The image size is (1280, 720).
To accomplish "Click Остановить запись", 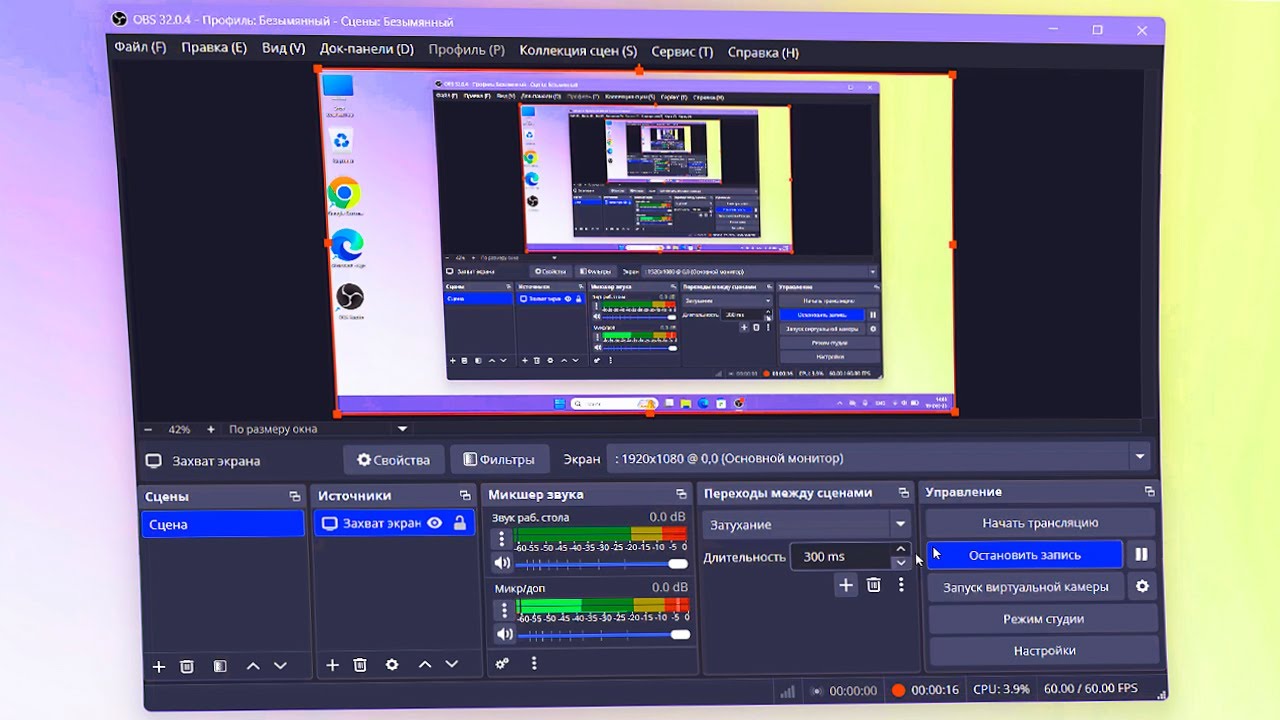I will click(x=1024, y=555).
